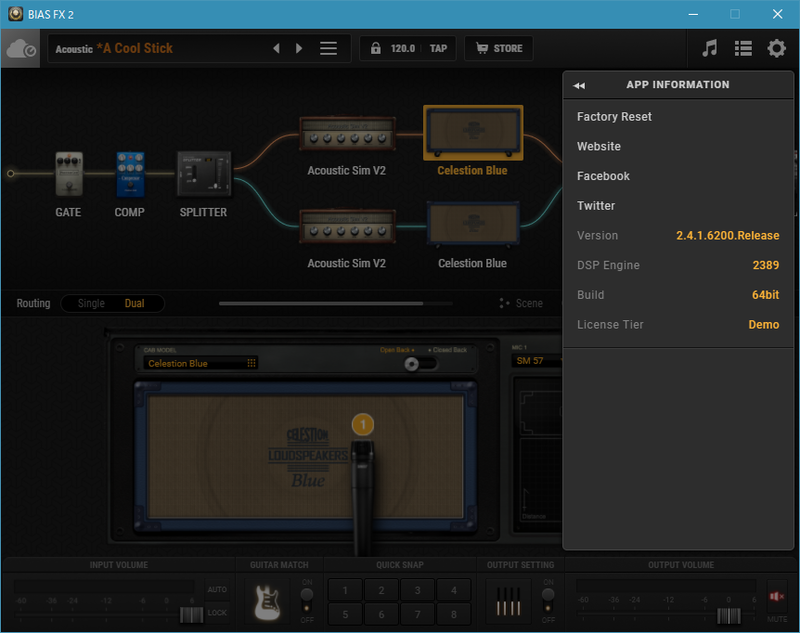
Task: Select Dual routing mode
Action: (x=135, y=303)
